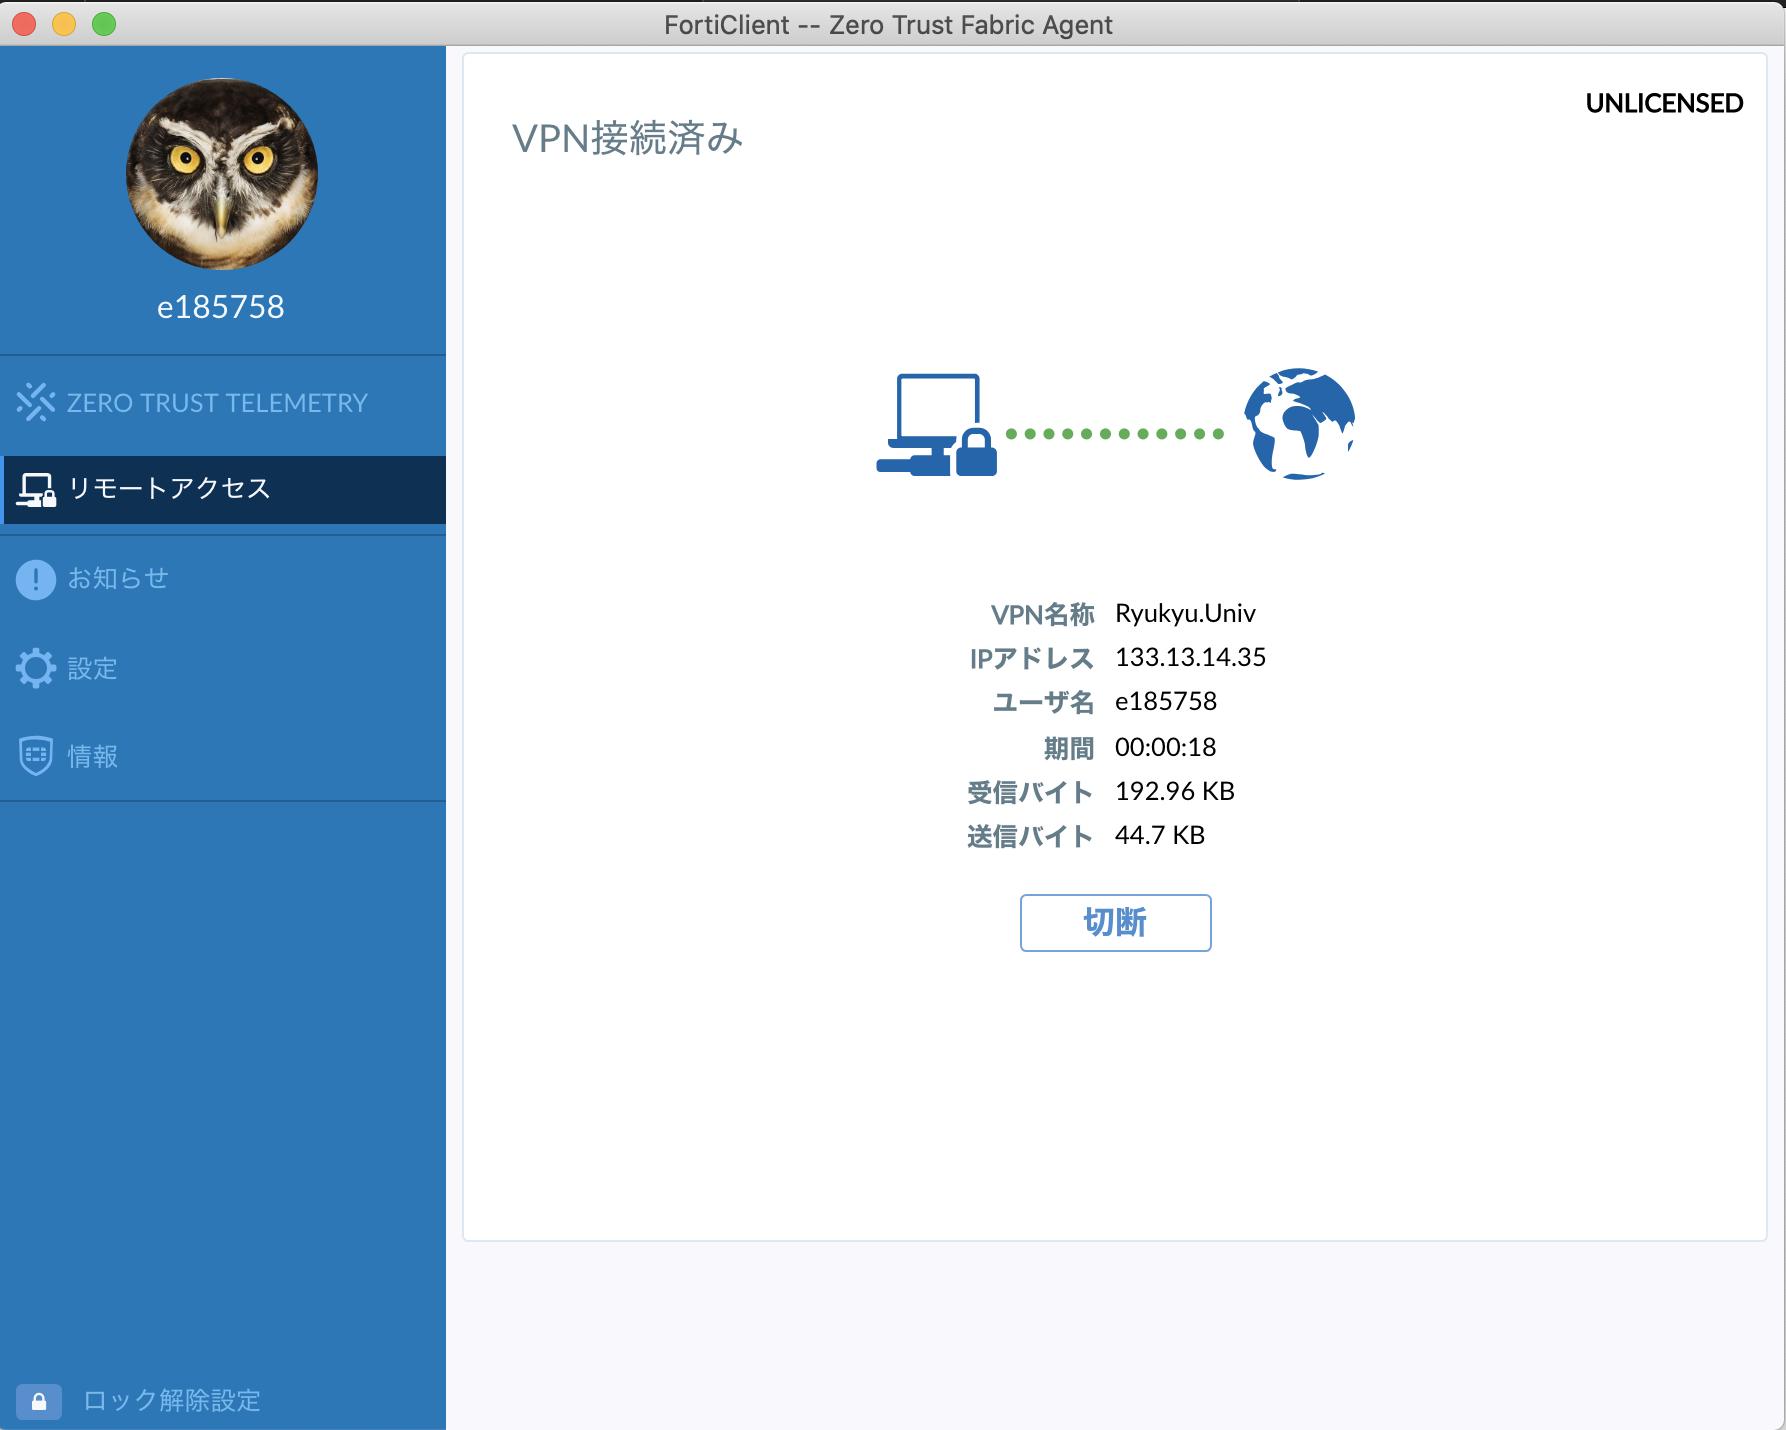Minimize the FortiClient window

pos(64,24)
